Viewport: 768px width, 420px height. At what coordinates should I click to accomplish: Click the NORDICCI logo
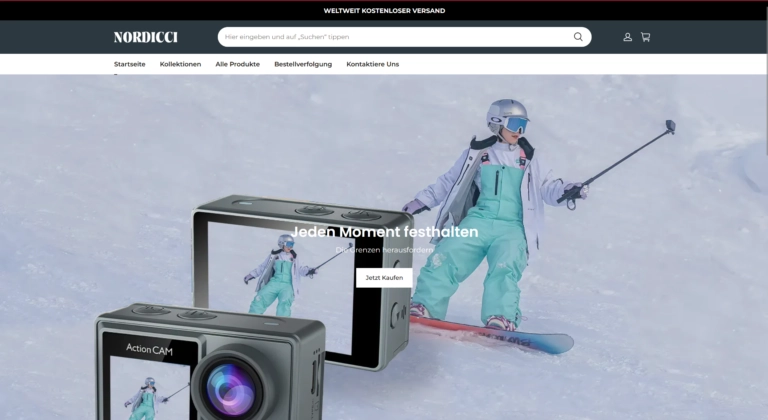[x=145, y=37]
